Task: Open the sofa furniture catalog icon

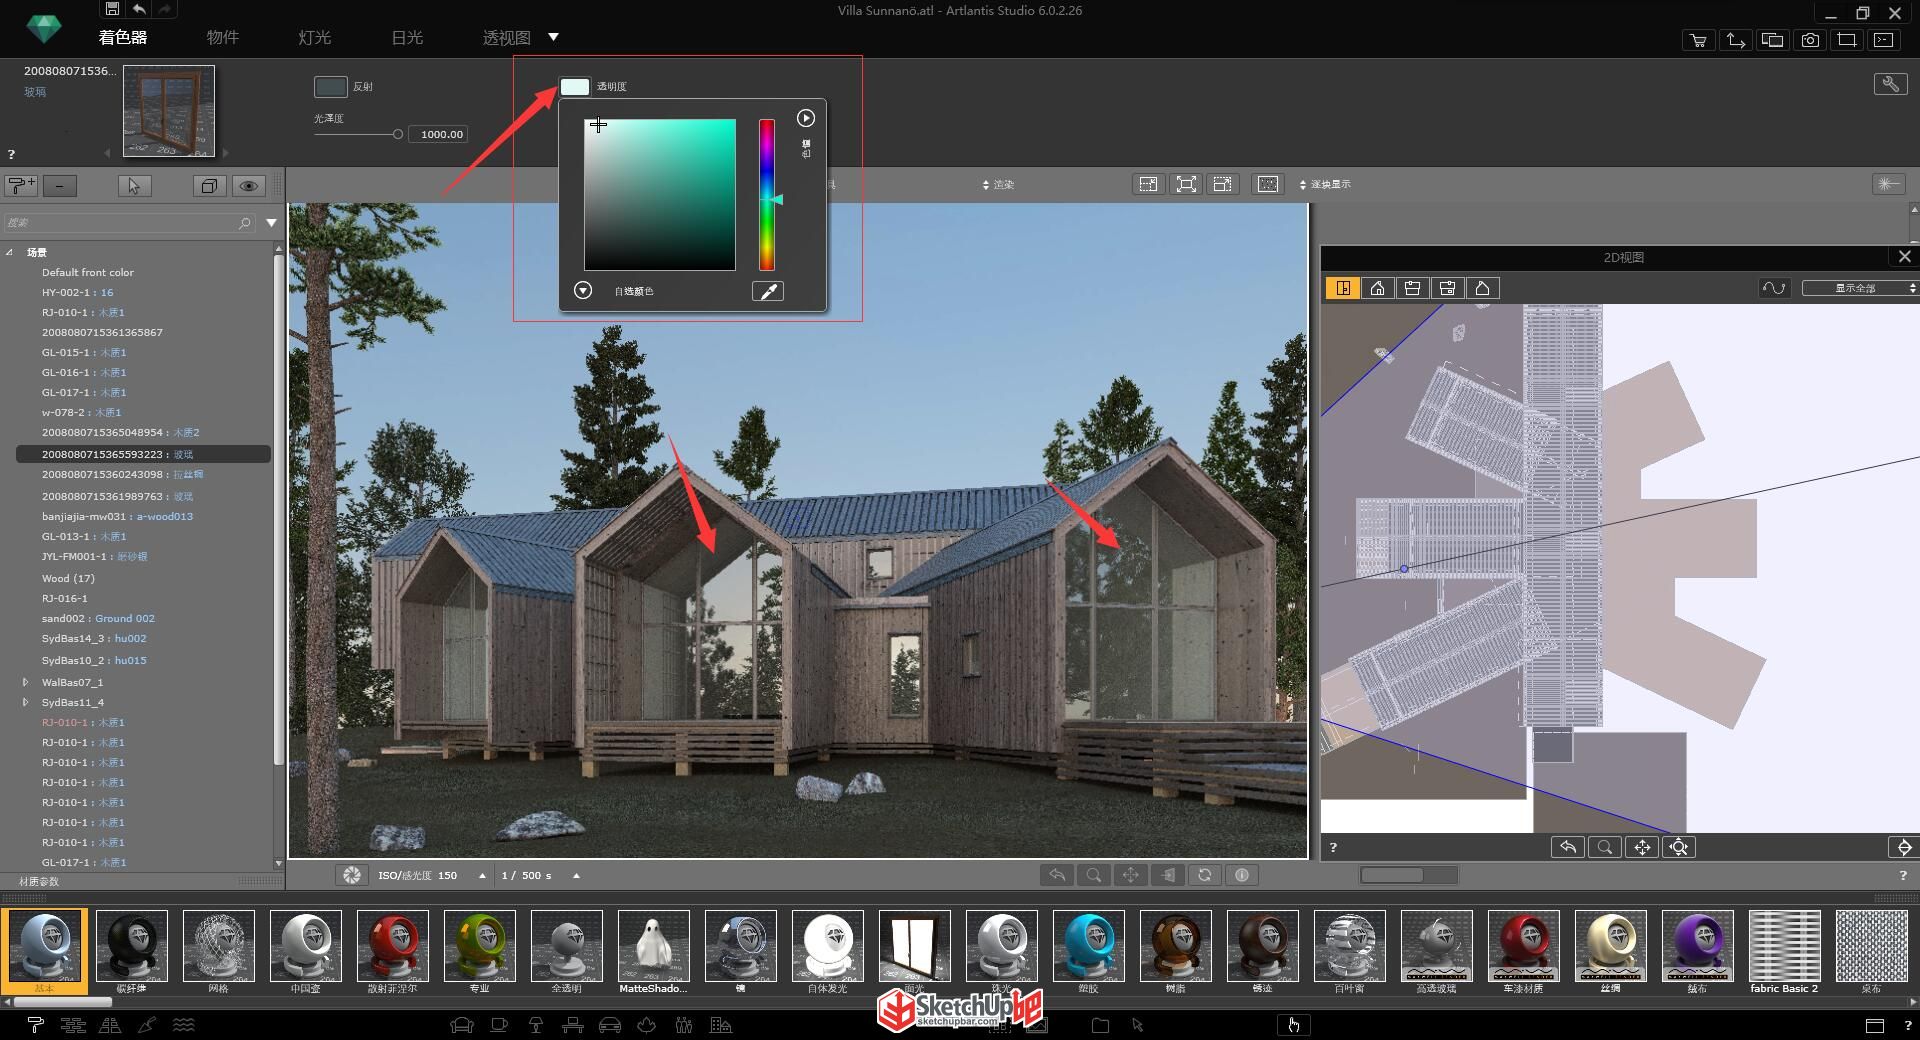Action: [x=461, y=1025]
